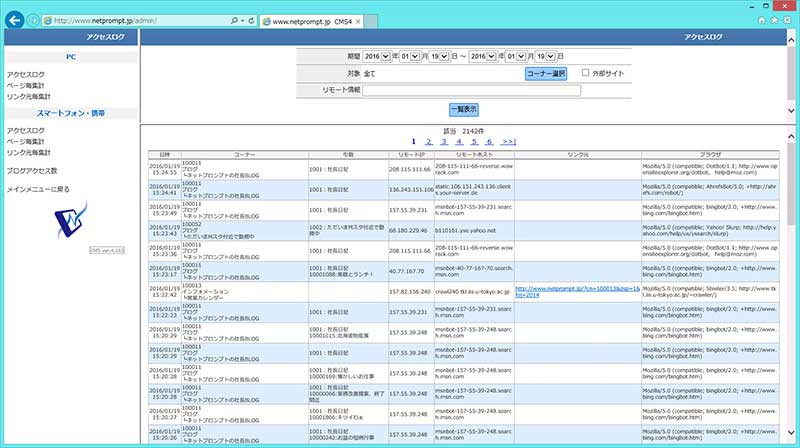Open ブログアクセス数 sidebar link
This screenshot has height=448, width=800.
pos(32,171)
